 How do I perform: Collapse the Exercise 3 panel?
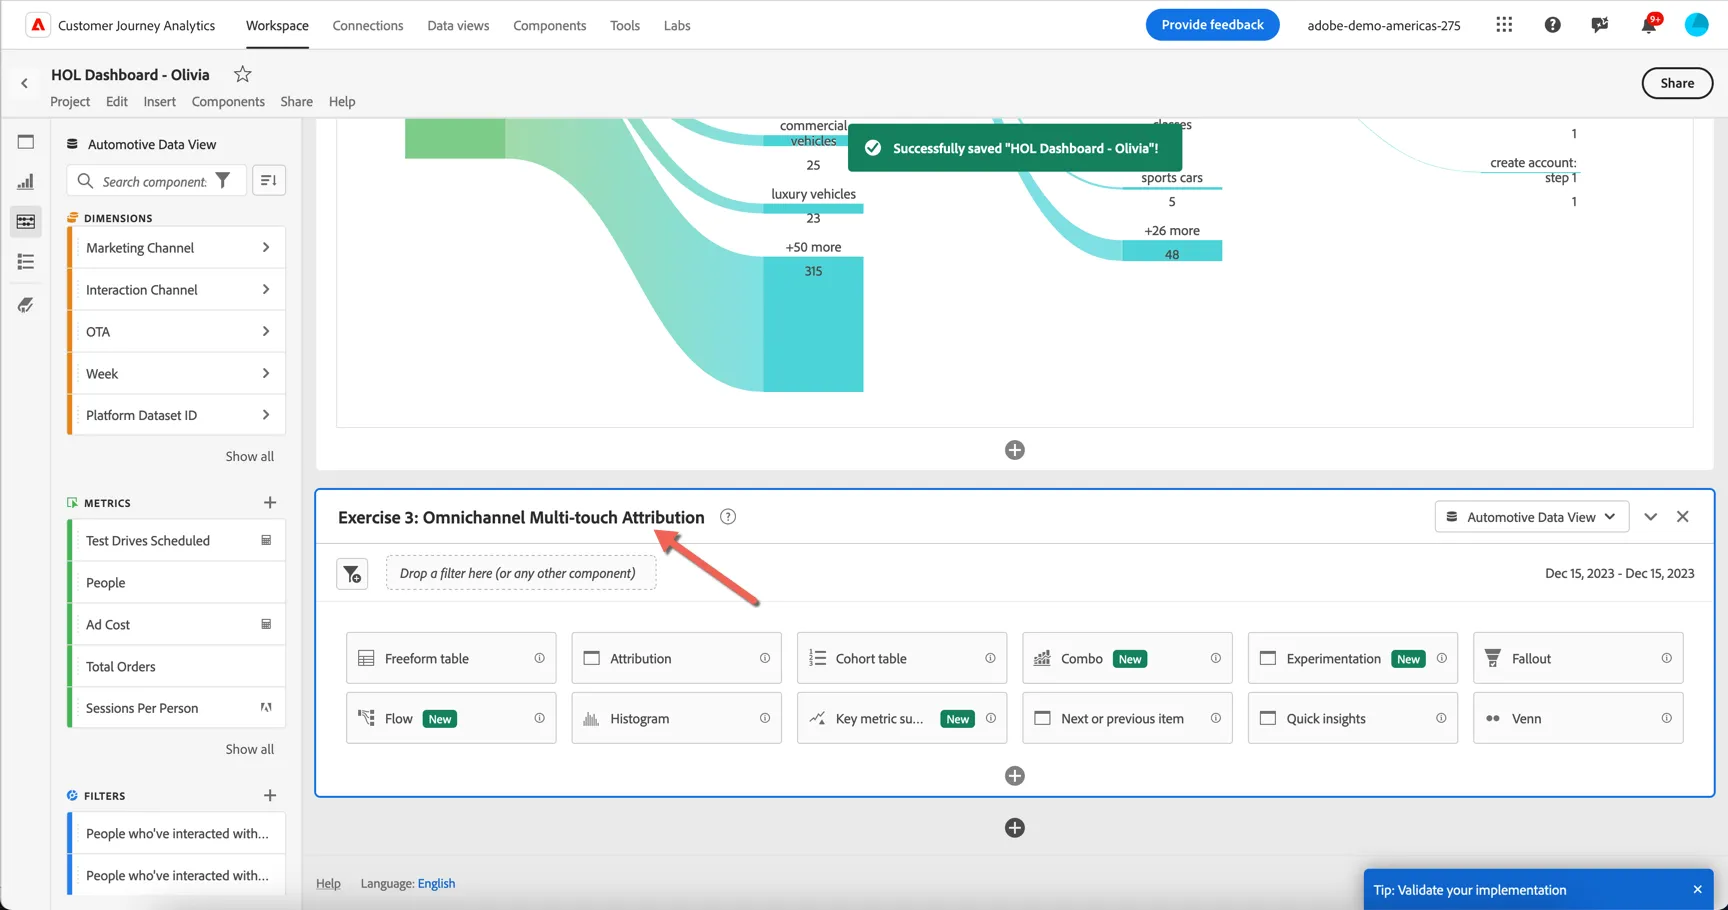1651,517
